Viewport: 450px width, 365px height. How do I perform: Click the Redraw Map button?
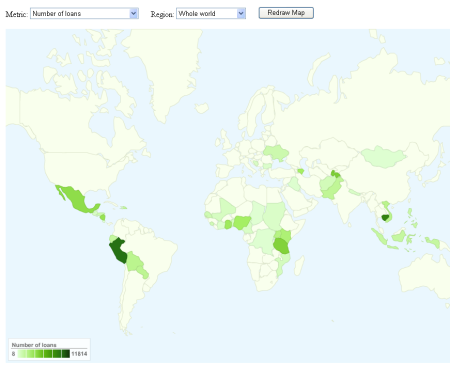[x=286, y=13]
